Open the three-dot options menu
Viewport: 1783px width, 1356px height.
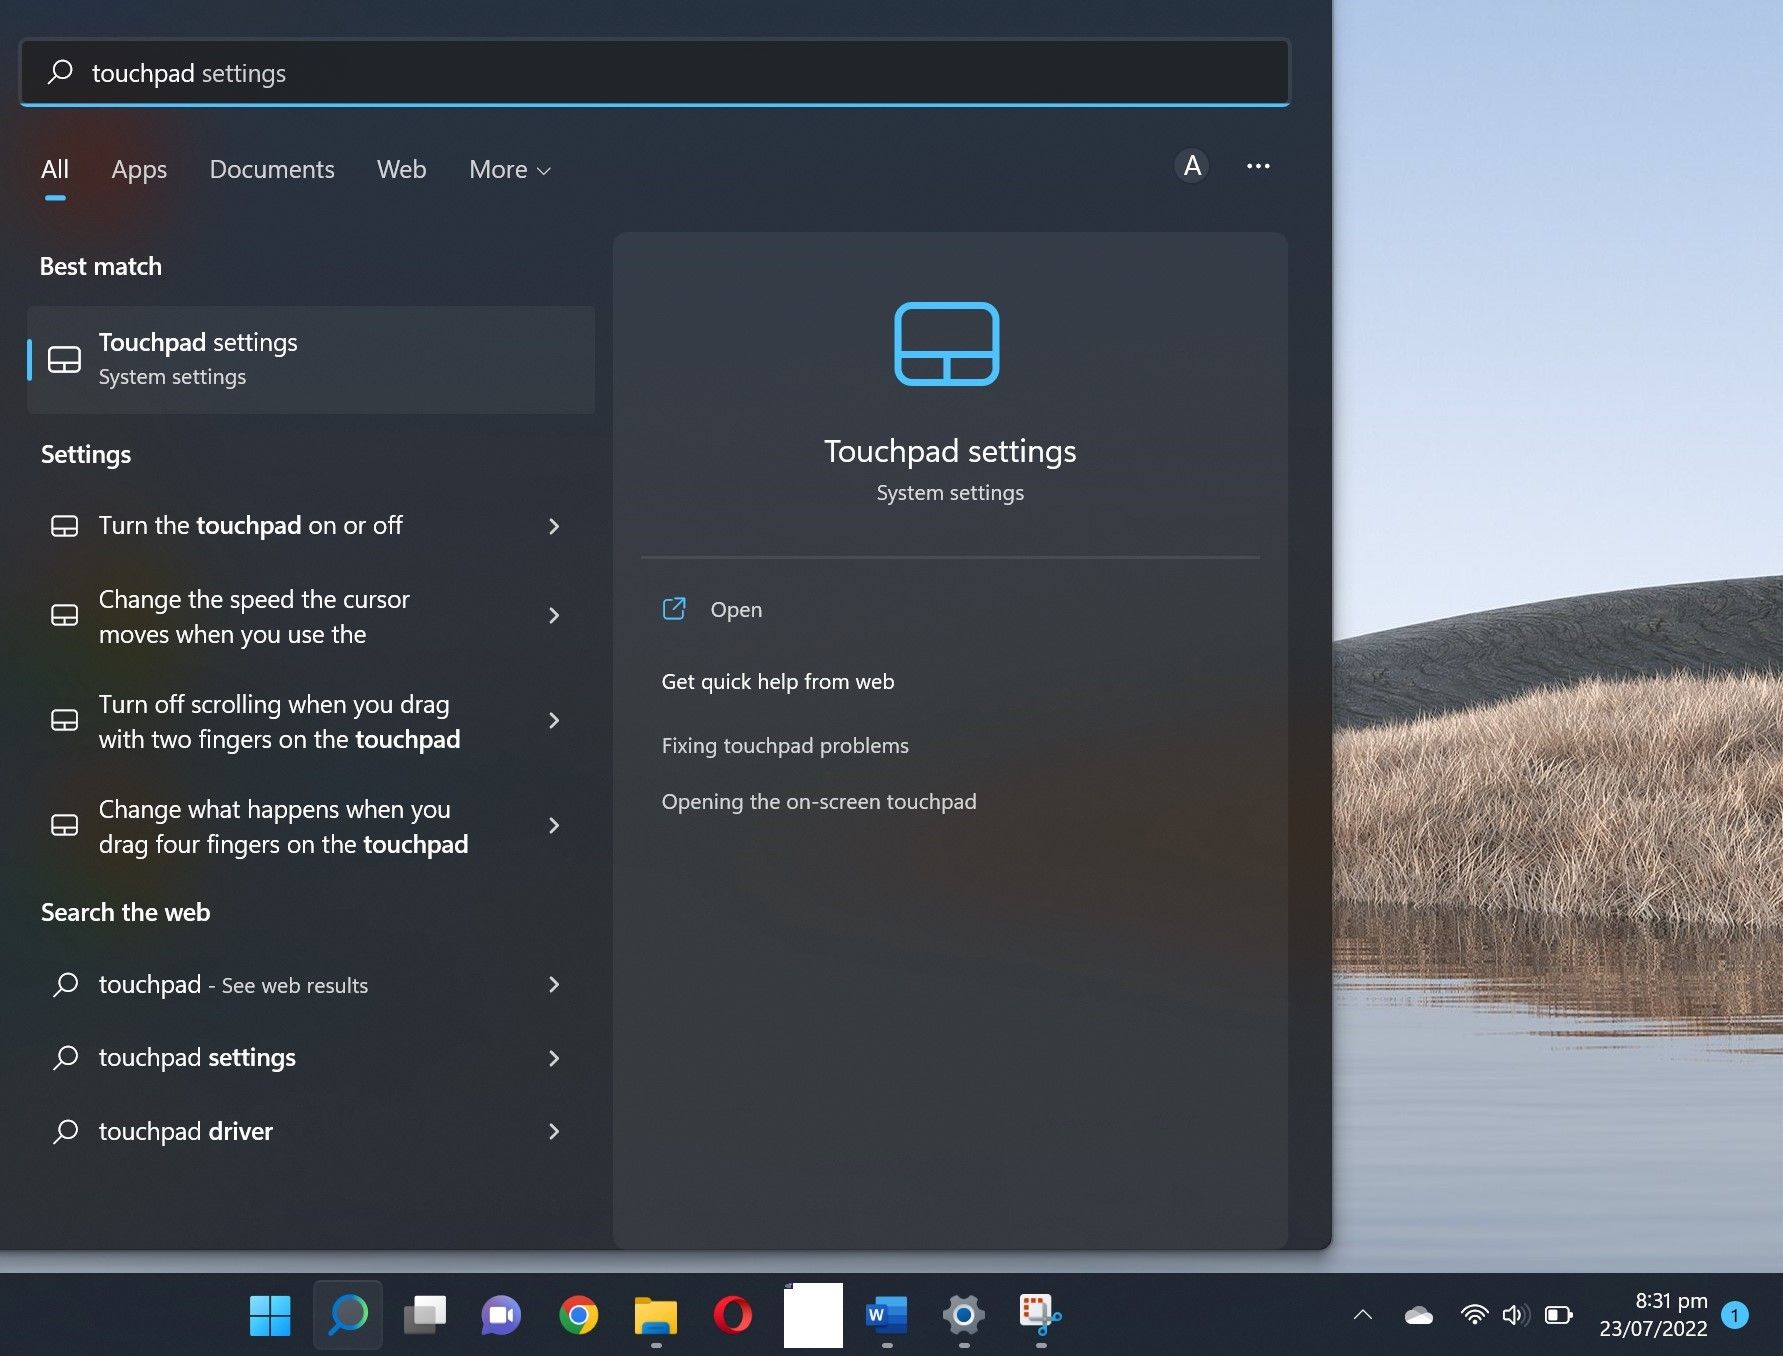point(1258,166)
